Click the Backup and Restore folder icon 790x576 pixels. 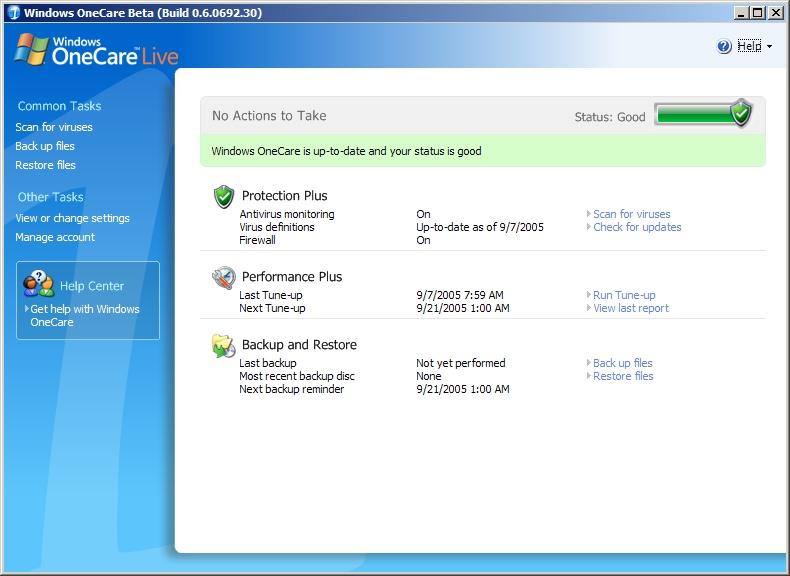coord(224,346)
